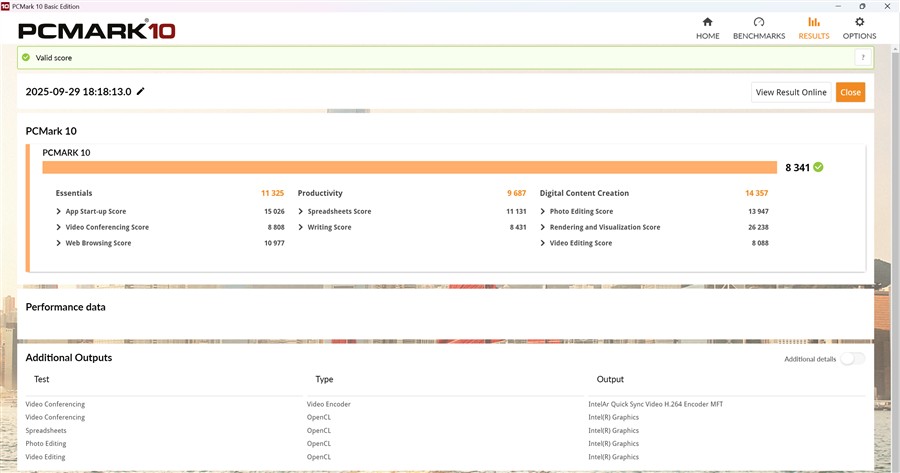Screen dimensions: 900x473
Task: Open Options gear icon
Action: [x=859, y=22]
